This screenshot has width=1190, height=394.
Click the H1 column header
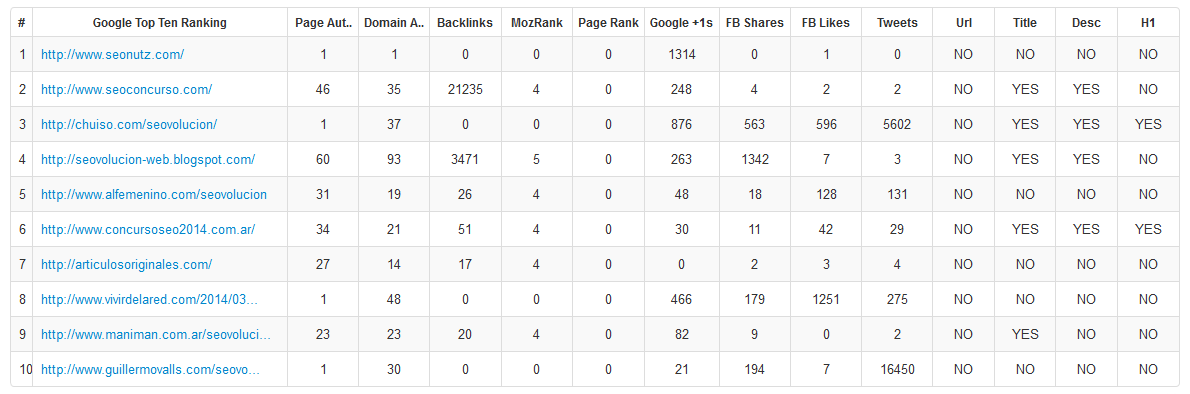(1148, 23)
